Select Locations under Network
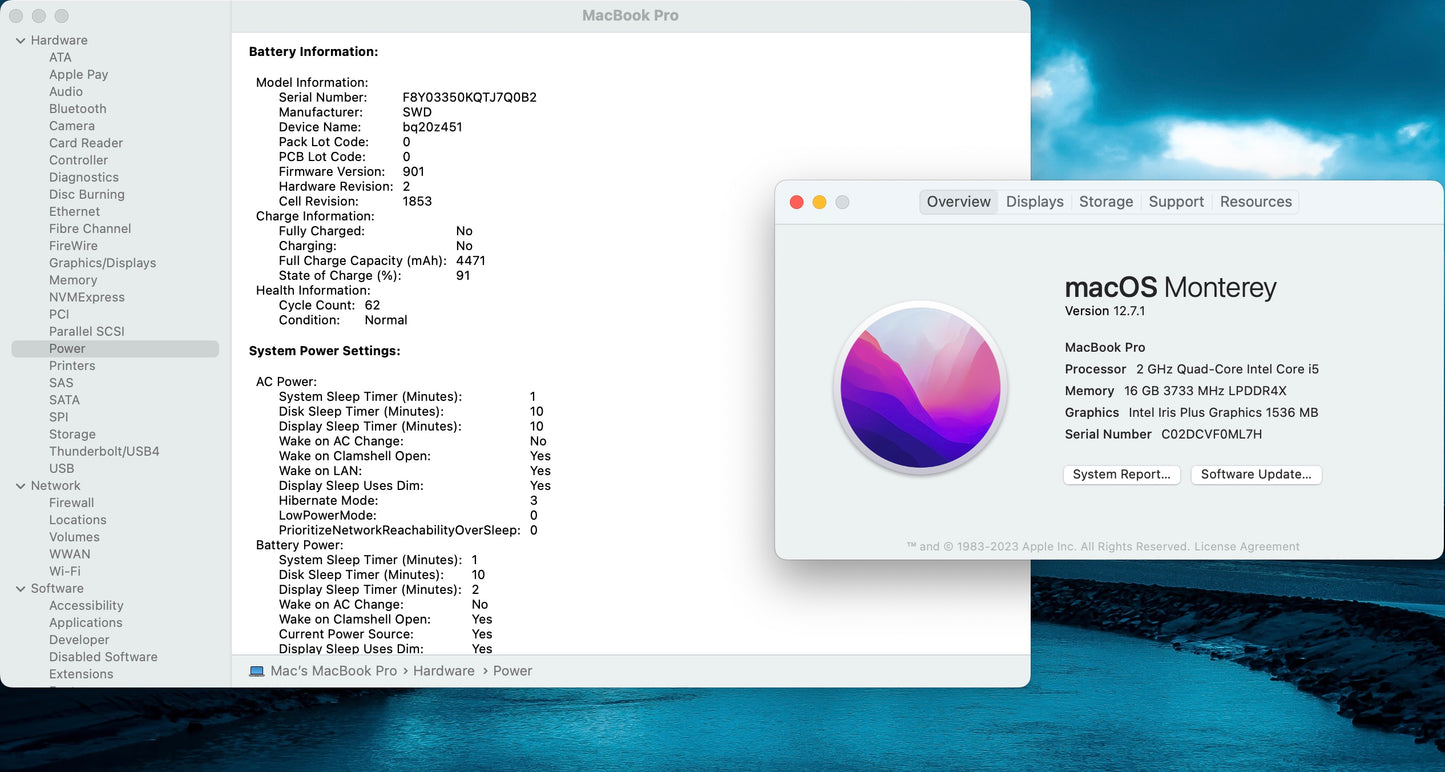The width and height of the screenshot is (1445, 772). tap(78, 520)
